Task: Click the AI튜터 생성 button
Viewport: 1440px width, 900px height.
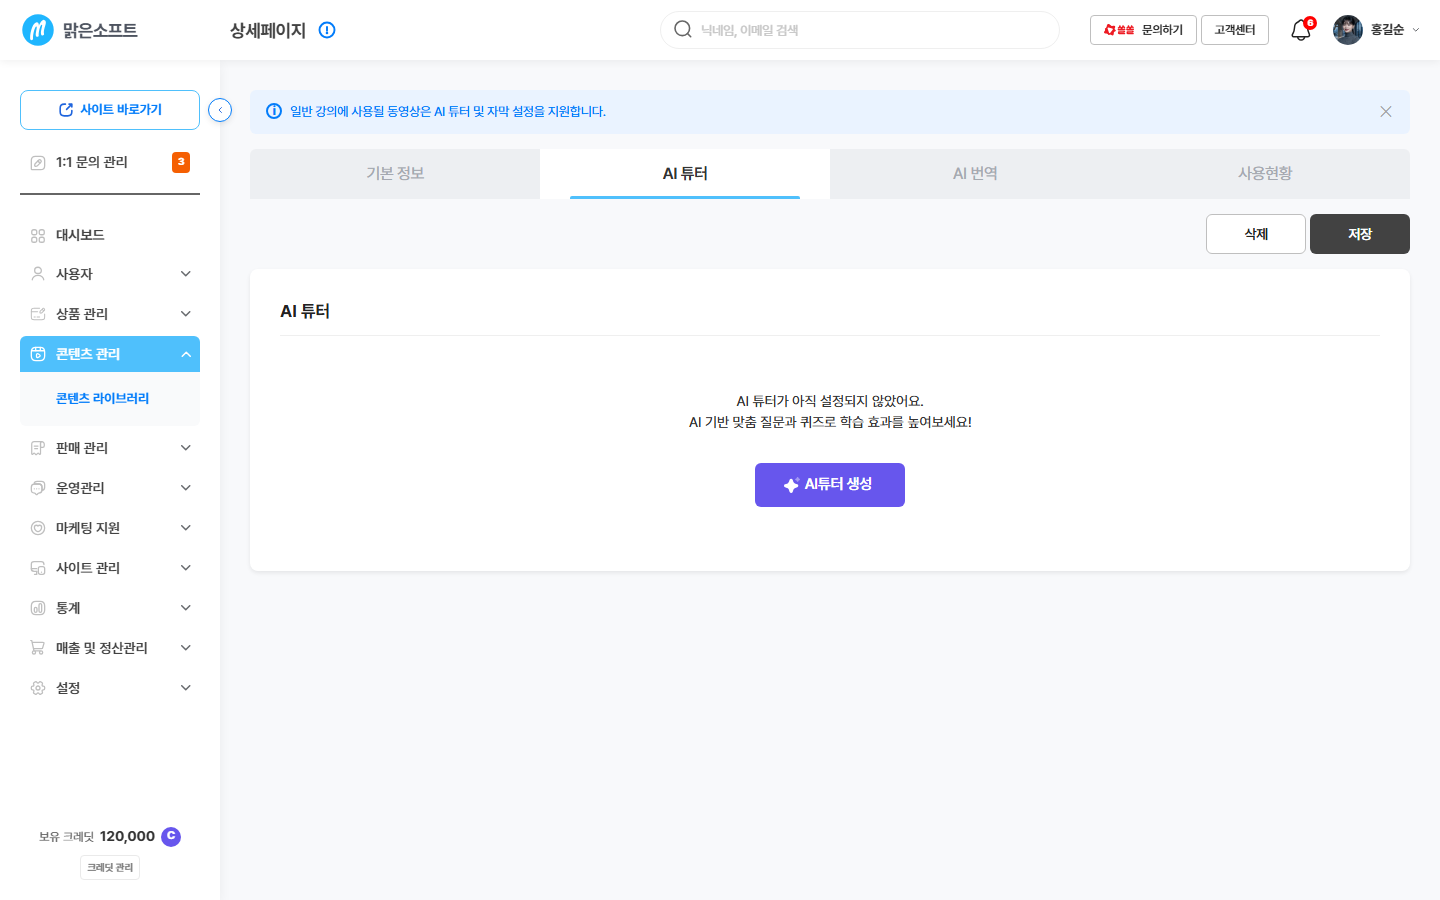Action: (830, 485)
